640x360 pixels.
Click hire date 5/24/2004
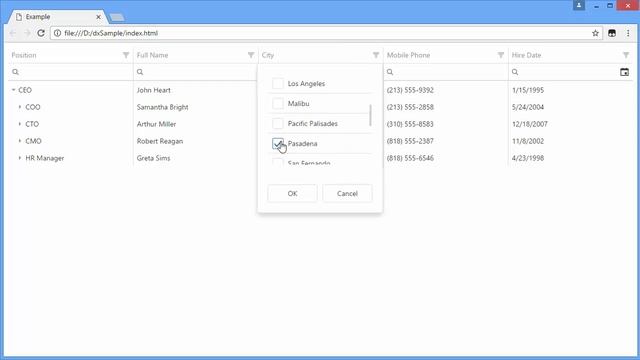tap(528, 107)
